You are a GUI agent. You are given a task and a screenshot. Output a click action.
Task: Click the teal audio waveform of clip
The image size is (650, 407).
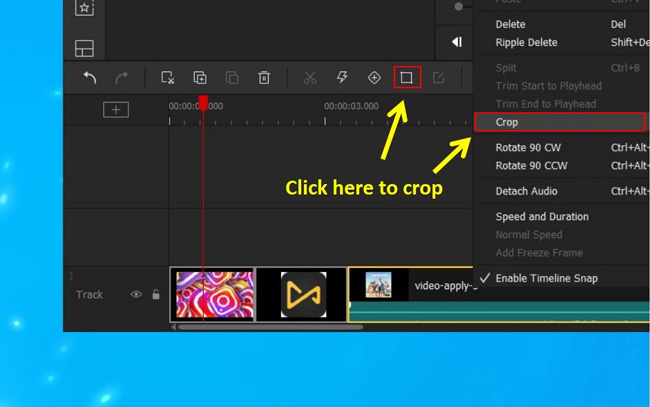click(x=499, y=311)
